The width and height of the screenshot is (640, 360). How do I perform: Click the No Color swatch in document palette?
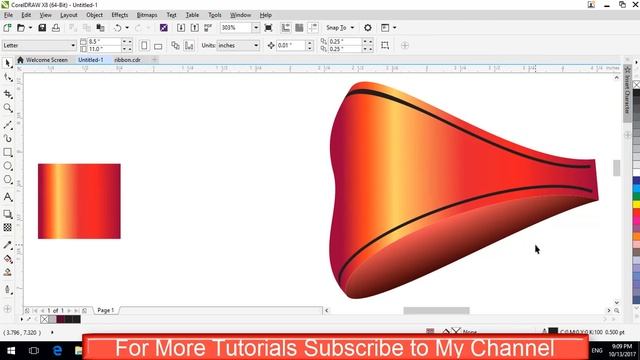(44, 319)
